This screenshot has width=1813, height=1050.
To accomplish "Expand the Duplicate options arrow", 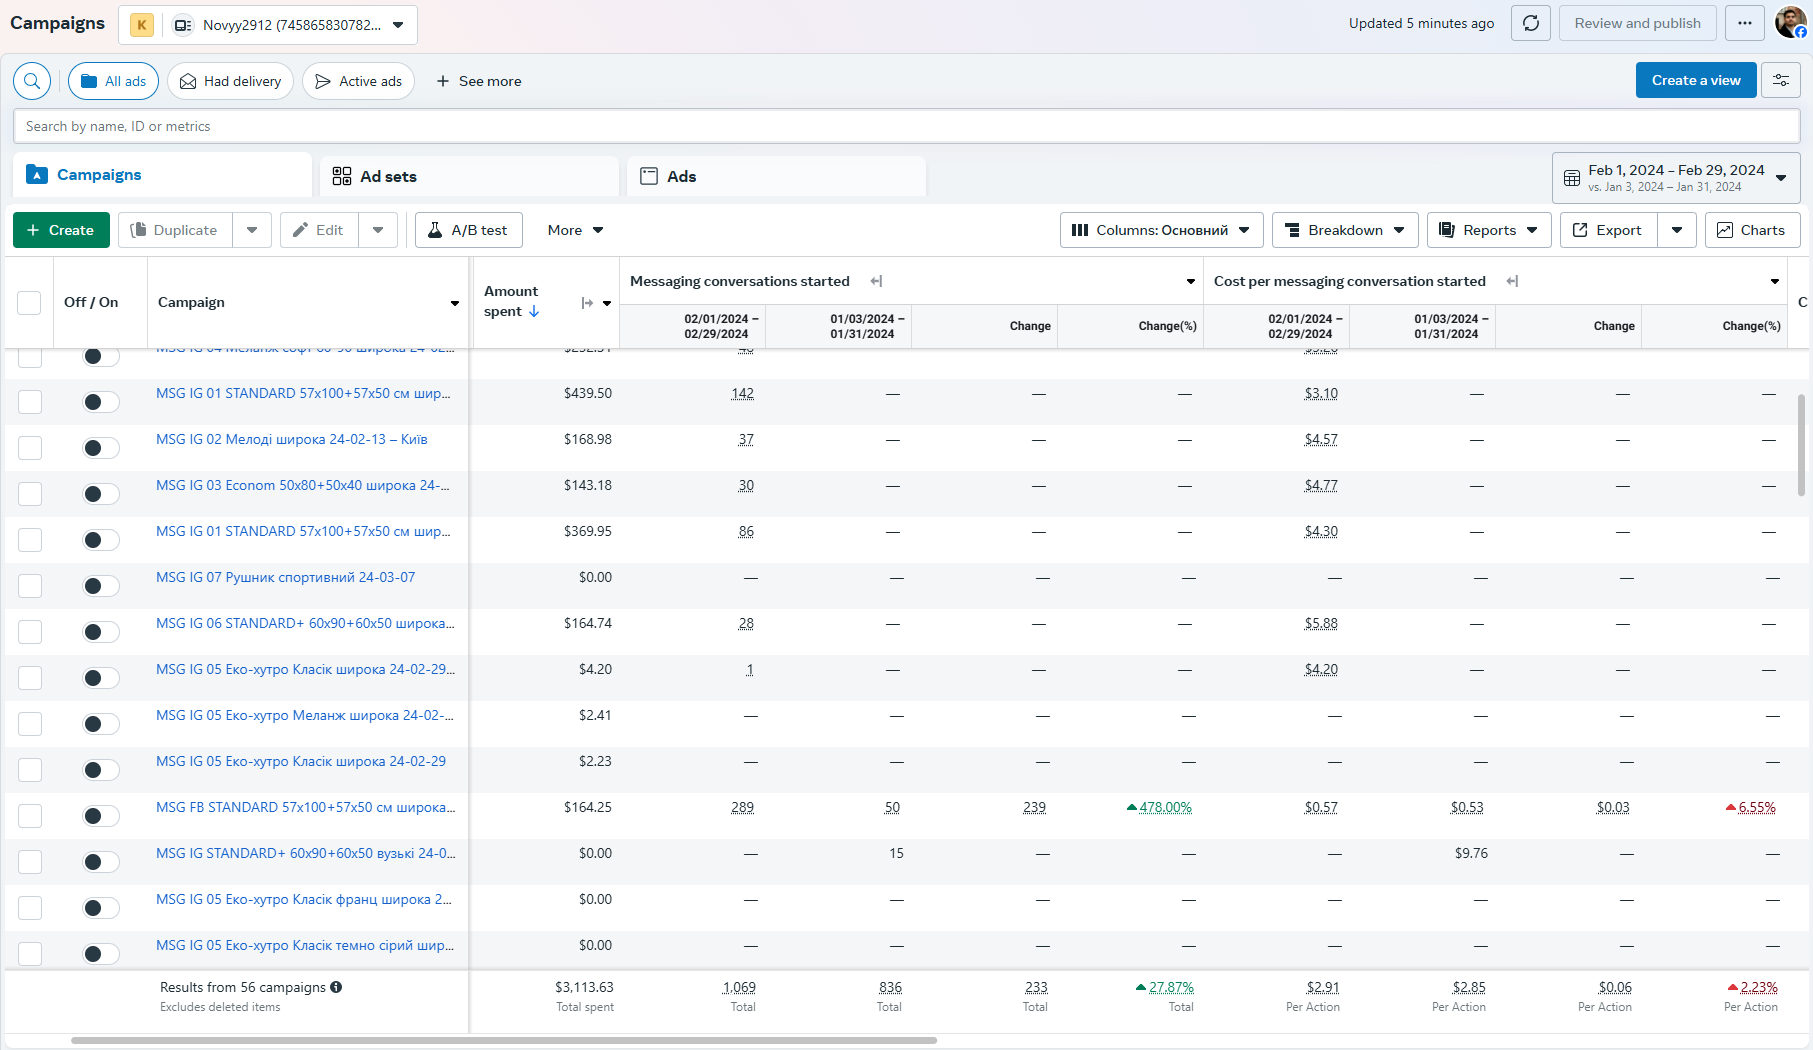I will coord(252,230).
